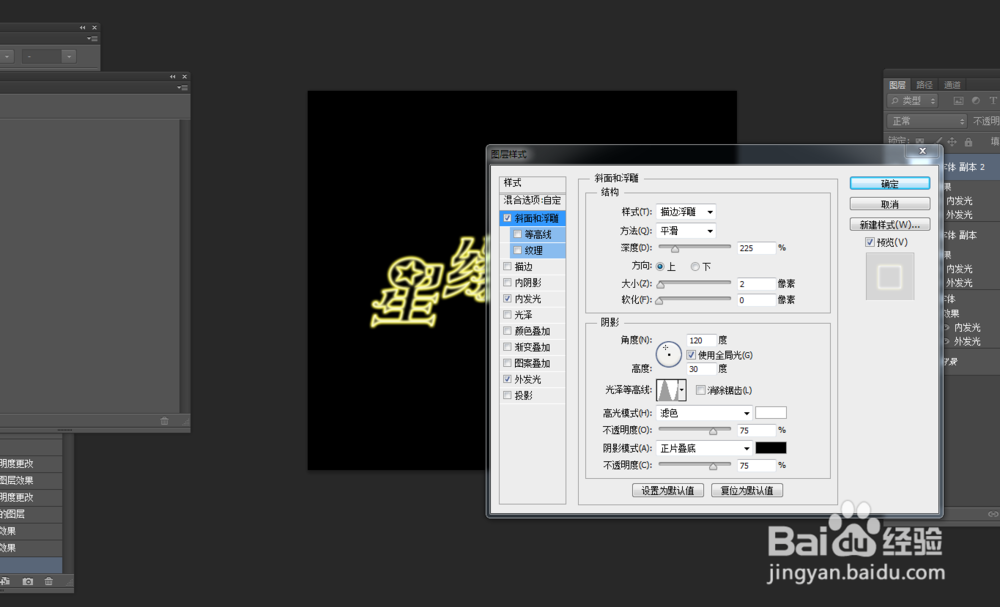Open the 光泽等高线 contour editor
The width and height of the screenshot is (1000, 607).
coord(669,389)
